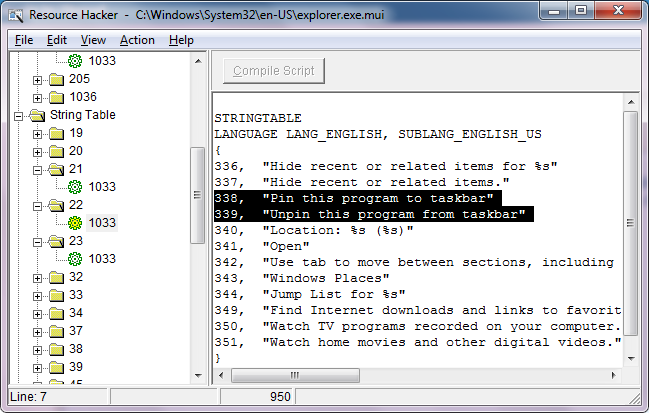Click the topmost 1033 gear resource icon

pos(75,61)
